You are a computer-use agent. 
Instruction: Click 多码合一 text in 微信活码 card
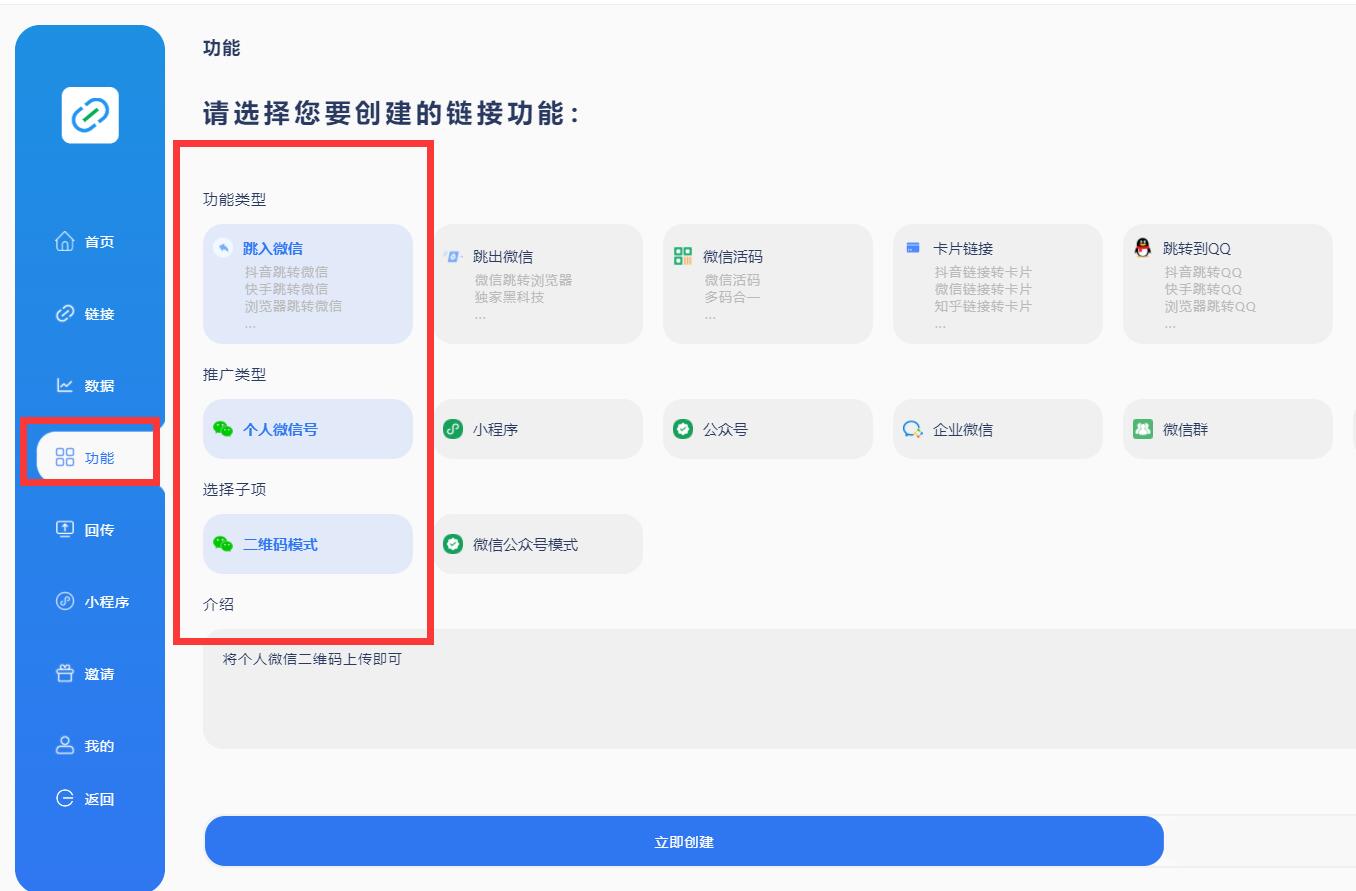732,297
